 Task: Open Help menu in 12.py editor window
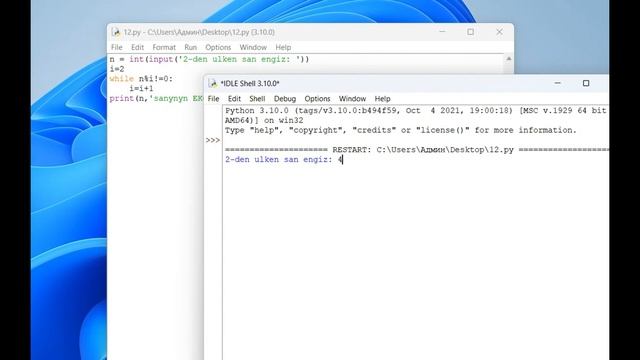click(x=283, y=47)
